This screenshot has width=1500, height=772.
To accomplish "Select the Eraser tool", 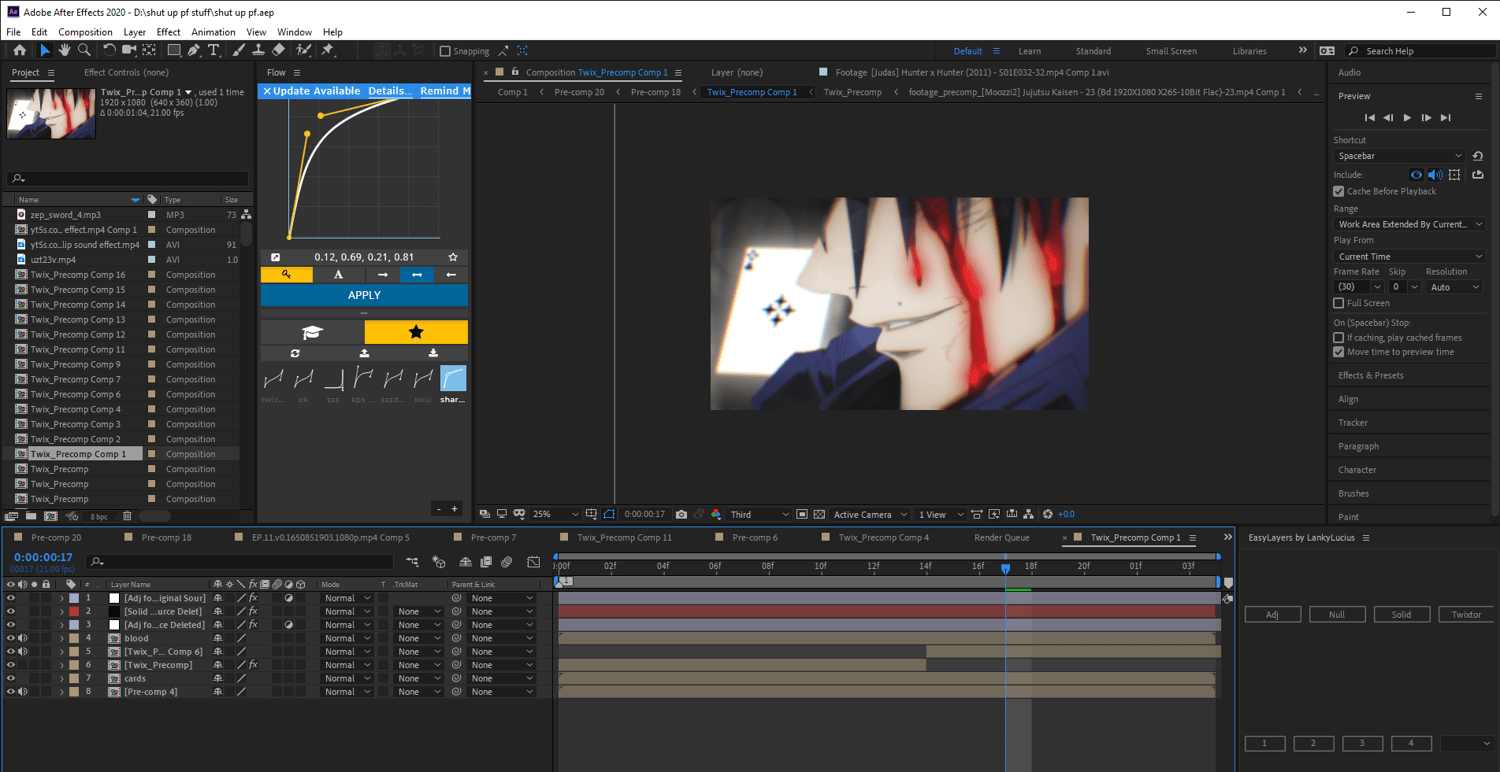I will pos(279,50).
